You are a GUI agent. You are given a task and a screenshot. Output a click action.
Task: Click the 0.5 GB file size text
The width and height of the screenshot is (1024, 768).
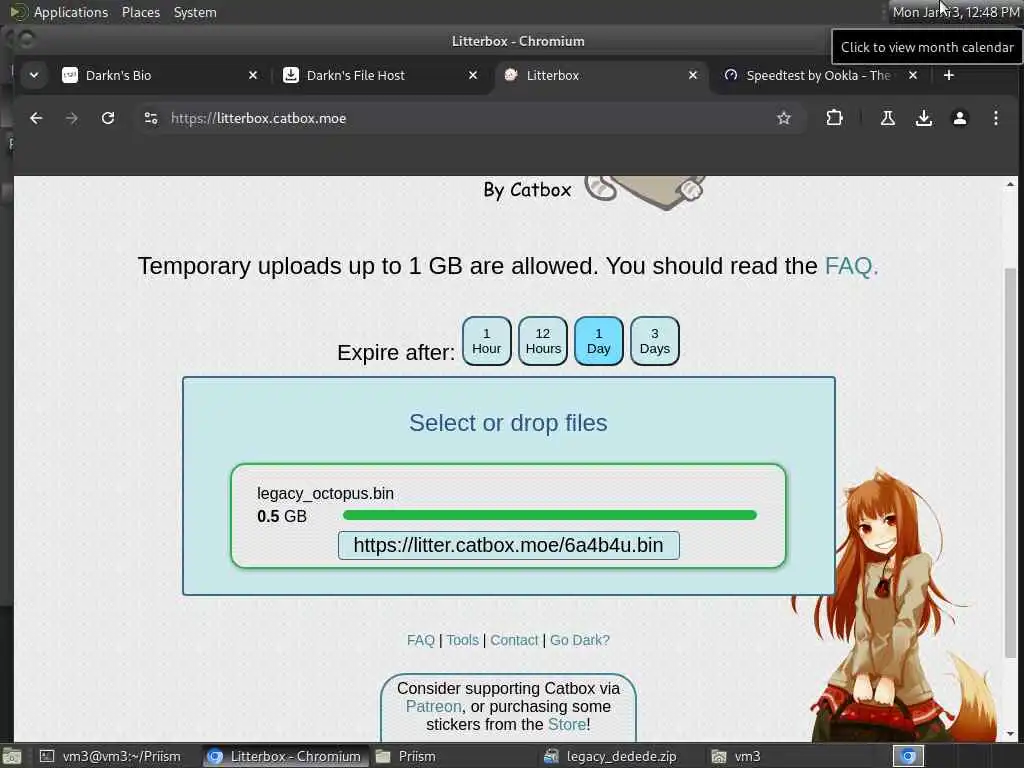[281, 516]
